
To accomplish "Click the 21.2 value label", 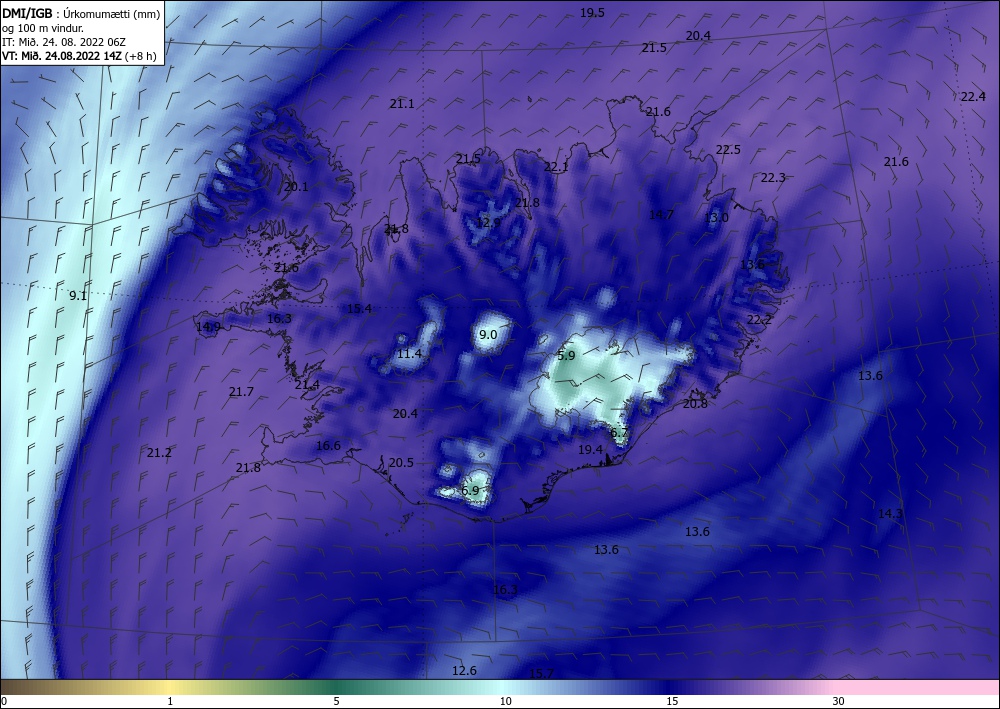I will click(x=159, y=453).
